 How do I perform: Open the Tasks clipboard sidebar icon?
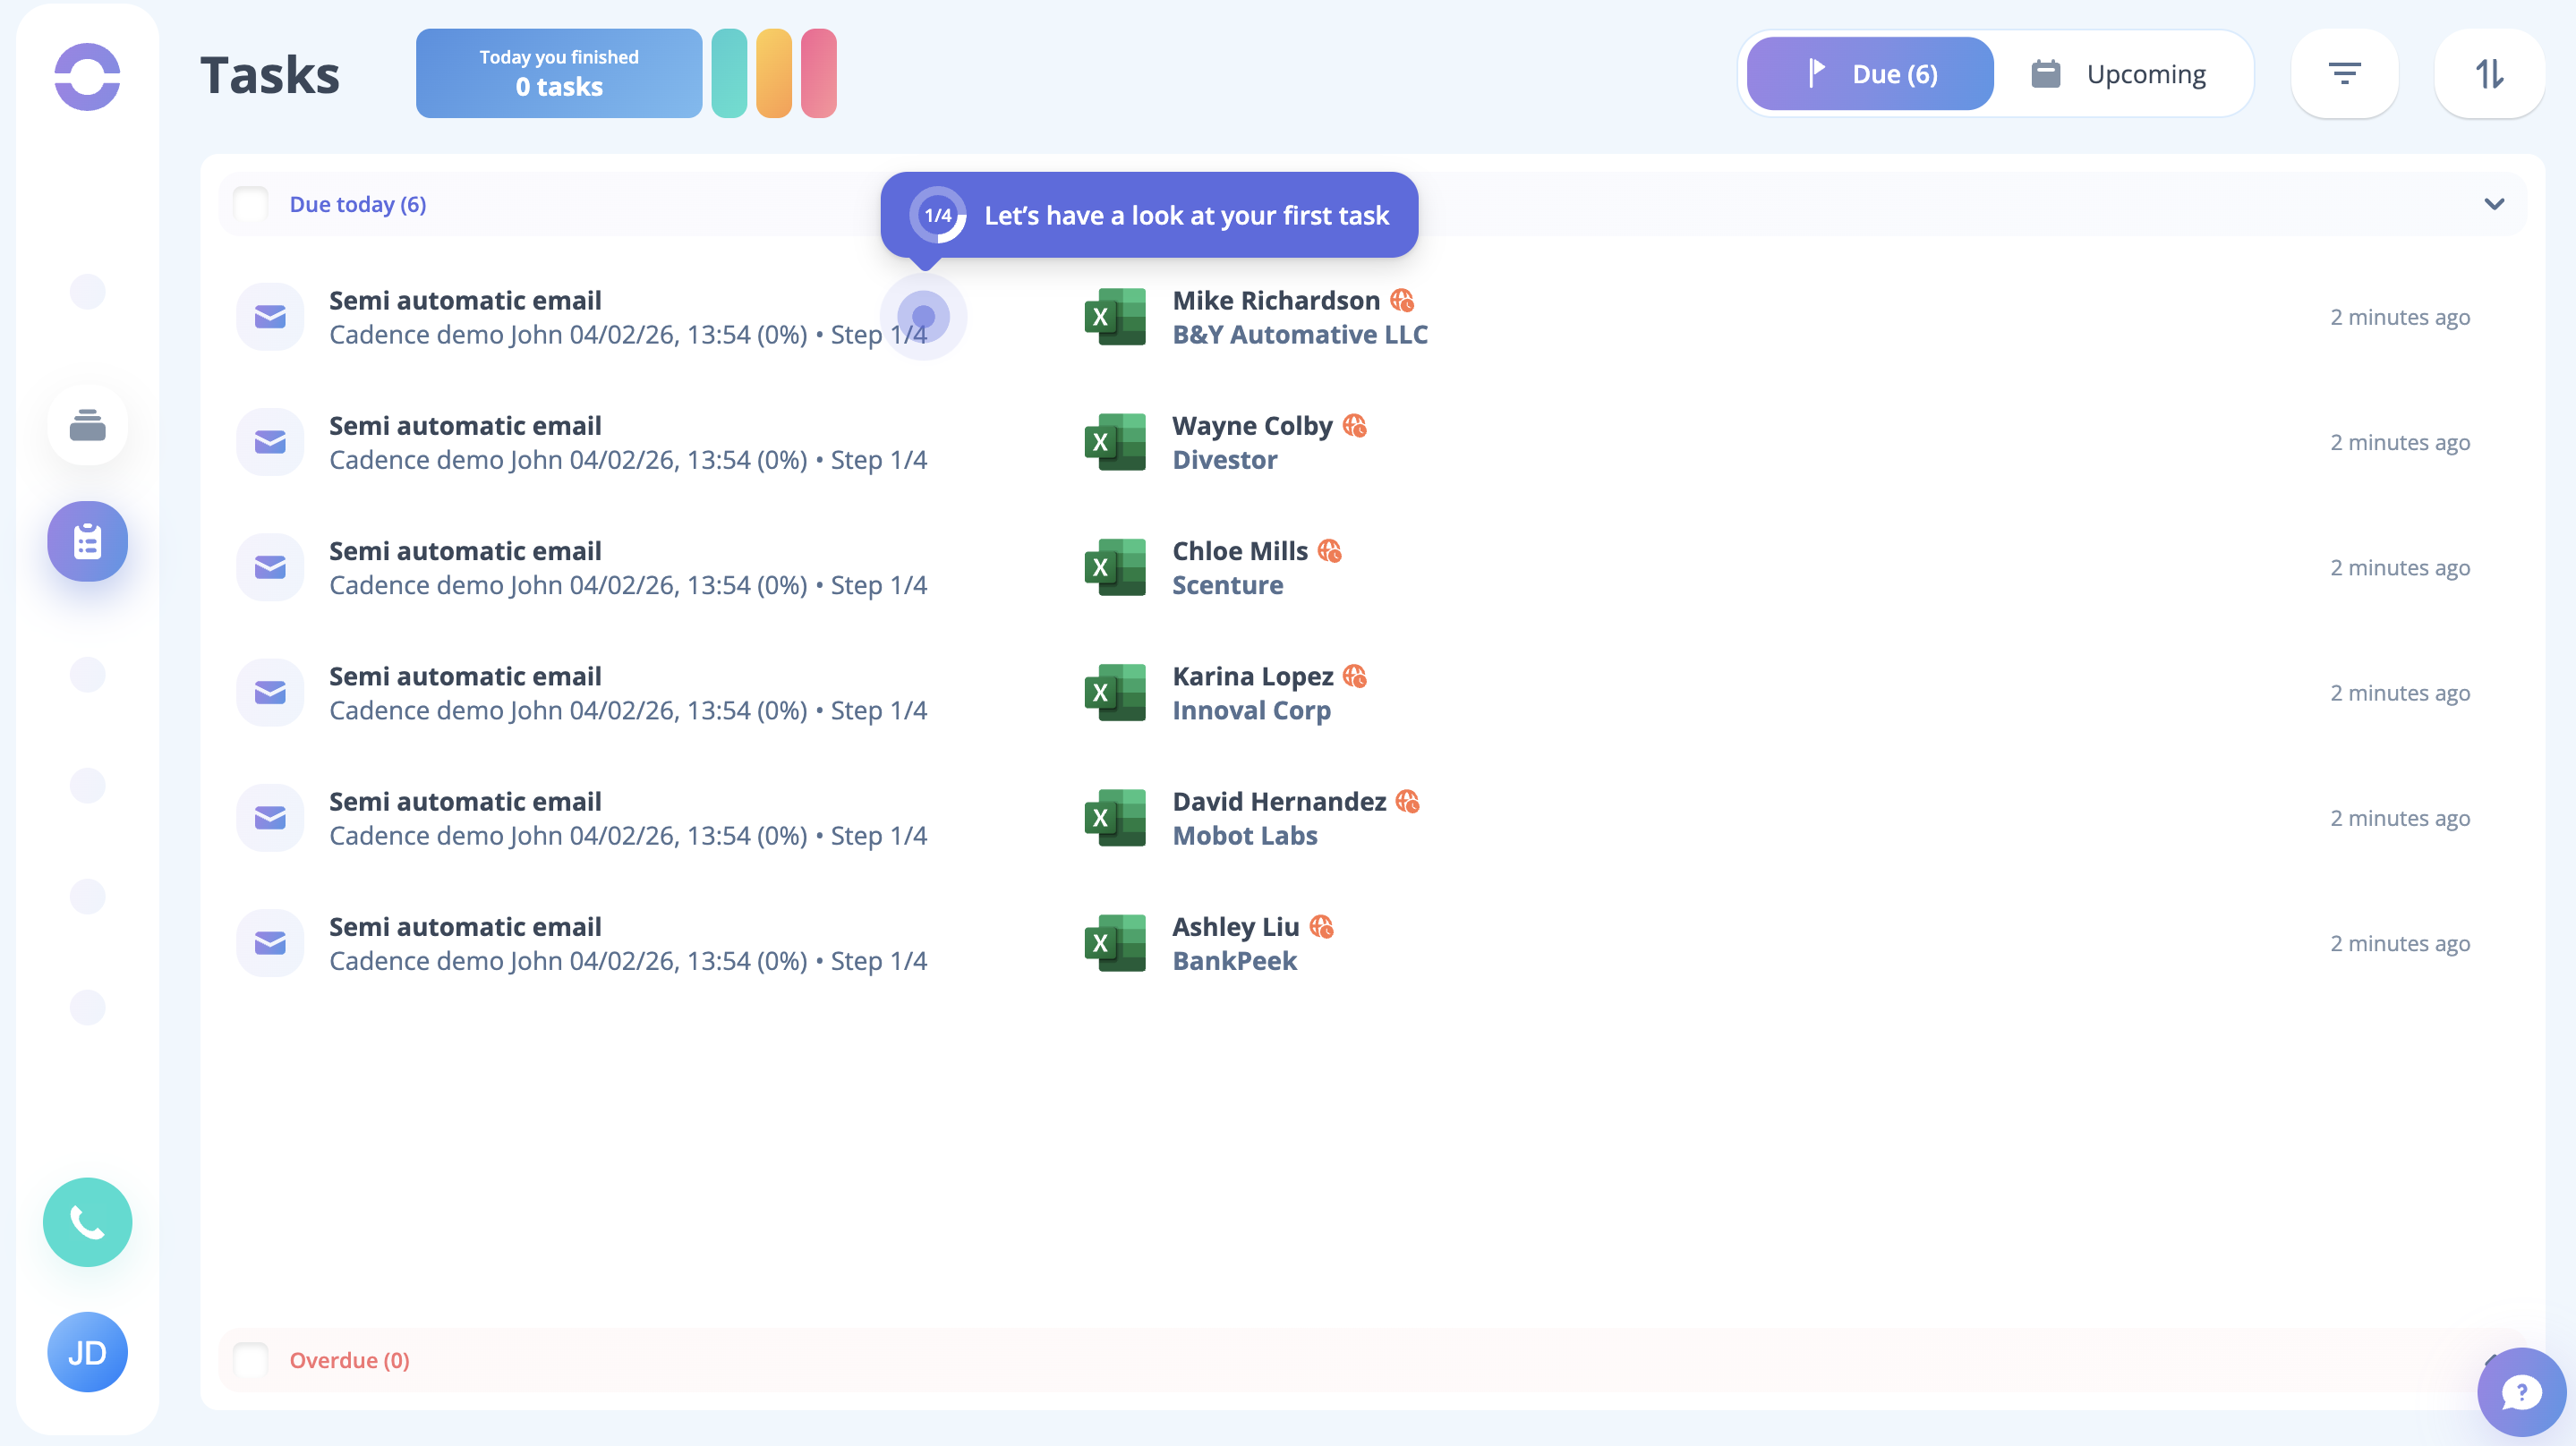pos(87,541)
